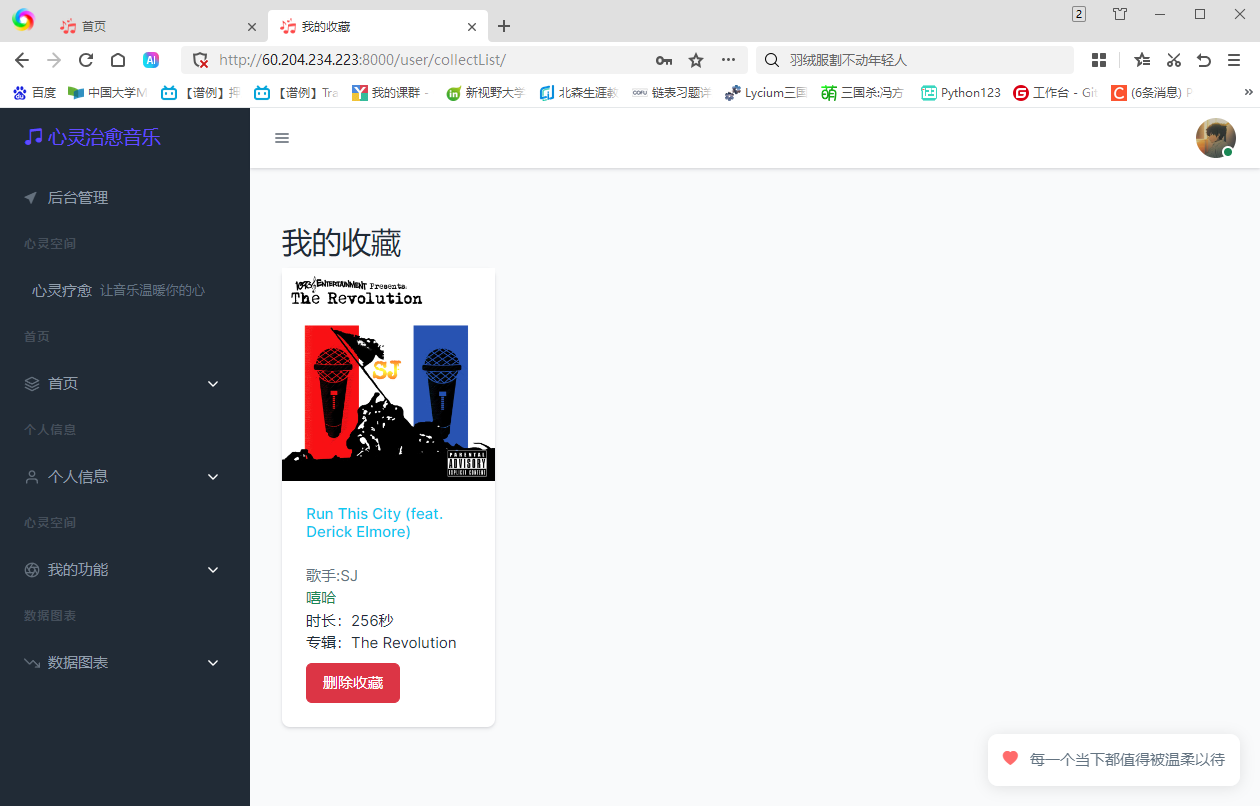The image size is (1260, 806).
Task: Maximize the browser window
Action: 1200,14
